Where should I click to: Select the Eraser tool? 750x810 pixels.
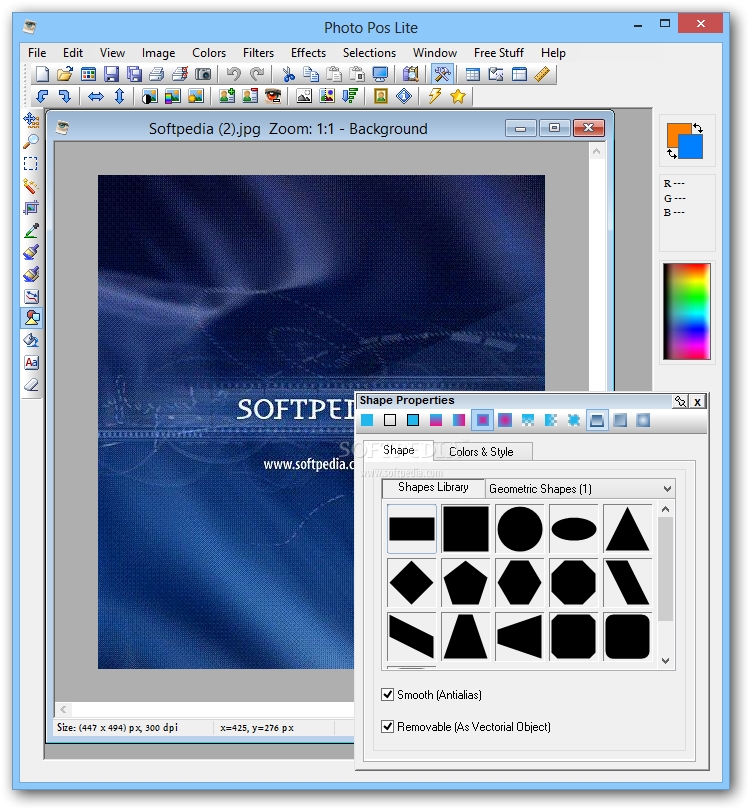[x=31, y=385]
